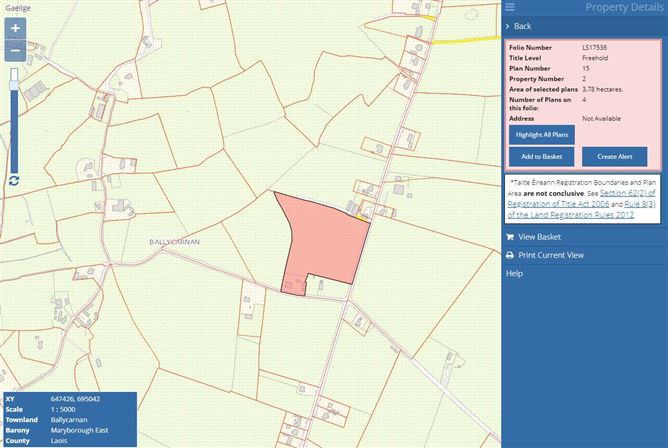Click the lower zoom slider track
The image size is (668, 448).
pos(14,132)
